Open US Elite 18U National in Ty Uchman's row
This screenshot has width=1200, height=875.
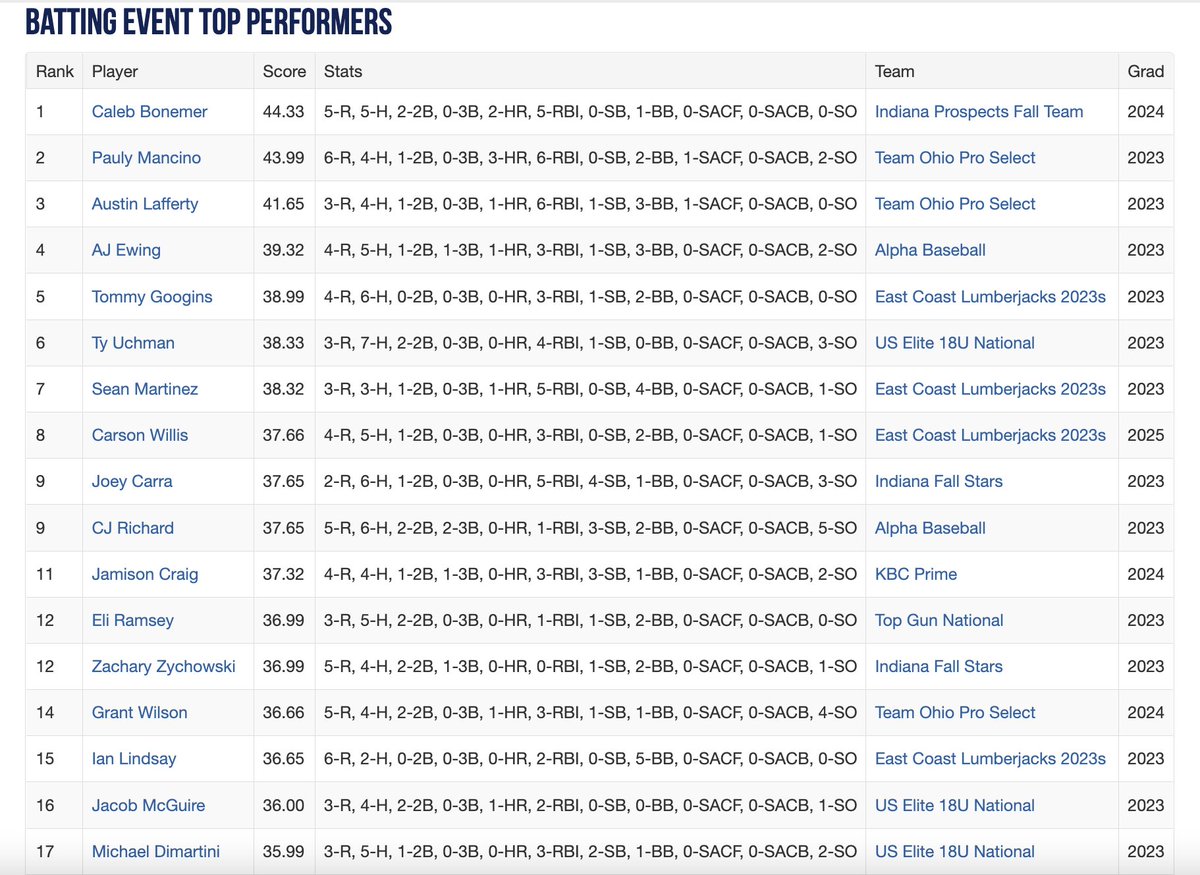tap(955, 343)
